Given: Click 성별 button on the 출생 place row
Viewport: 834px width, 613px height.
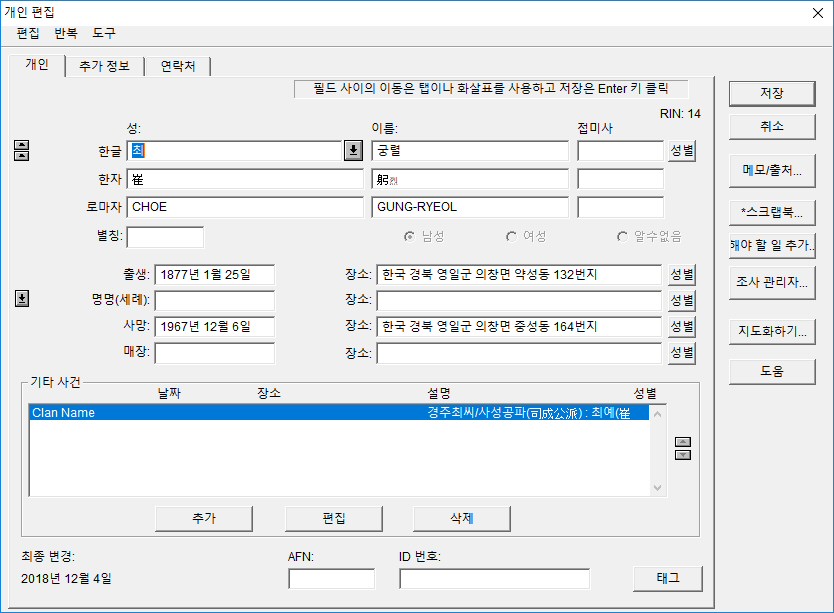Looking at the screenshot, I should tap(682, 275).
